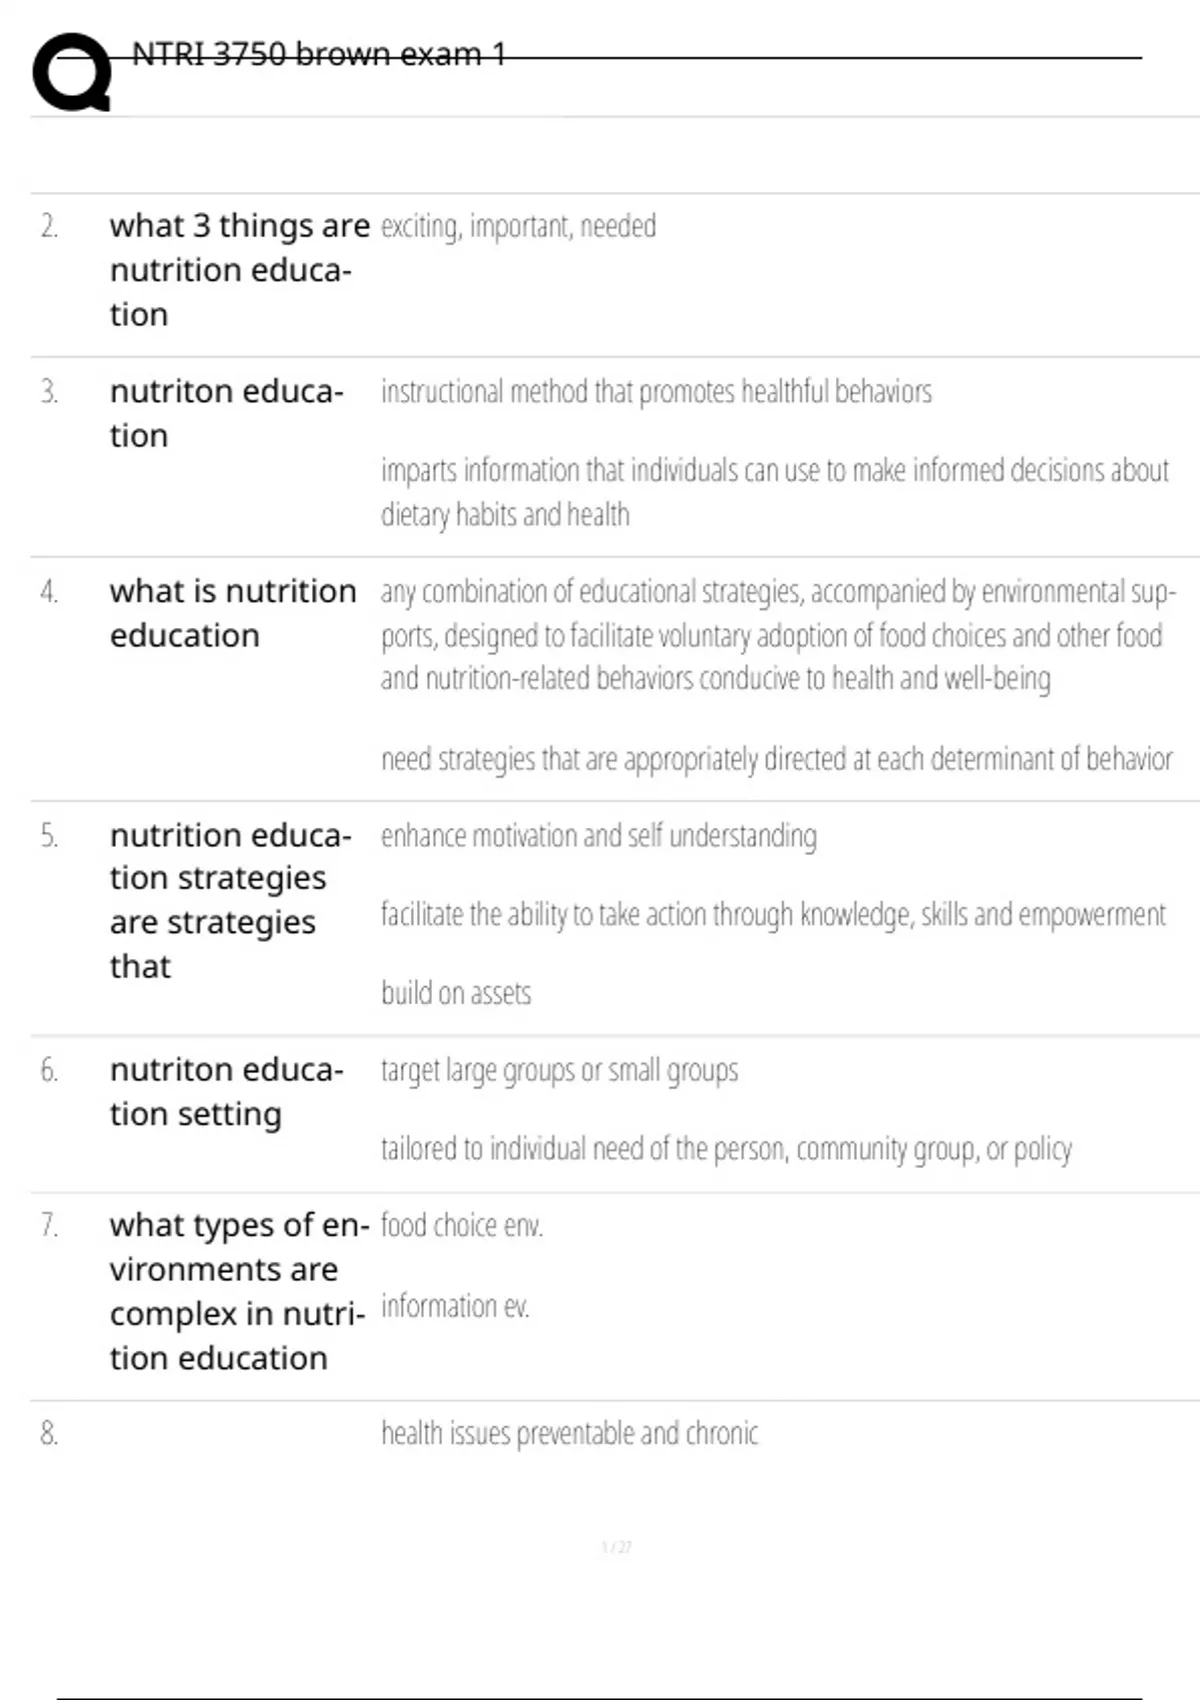Select term 3 'nutriton education'
This screenshot has width=1200, height=1700.
227,413
